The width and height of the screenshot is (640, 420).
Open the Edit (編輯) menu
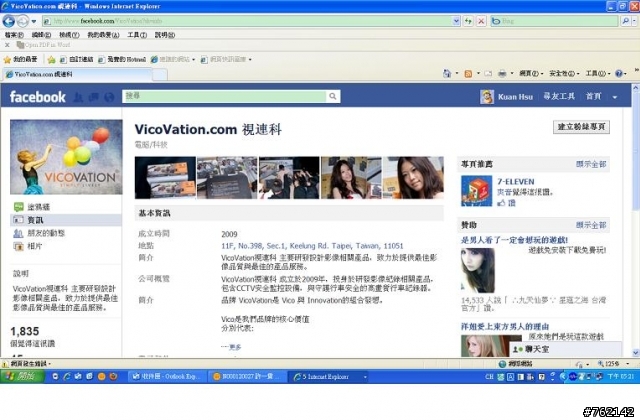pyautogui.click(x=41, y=35)
